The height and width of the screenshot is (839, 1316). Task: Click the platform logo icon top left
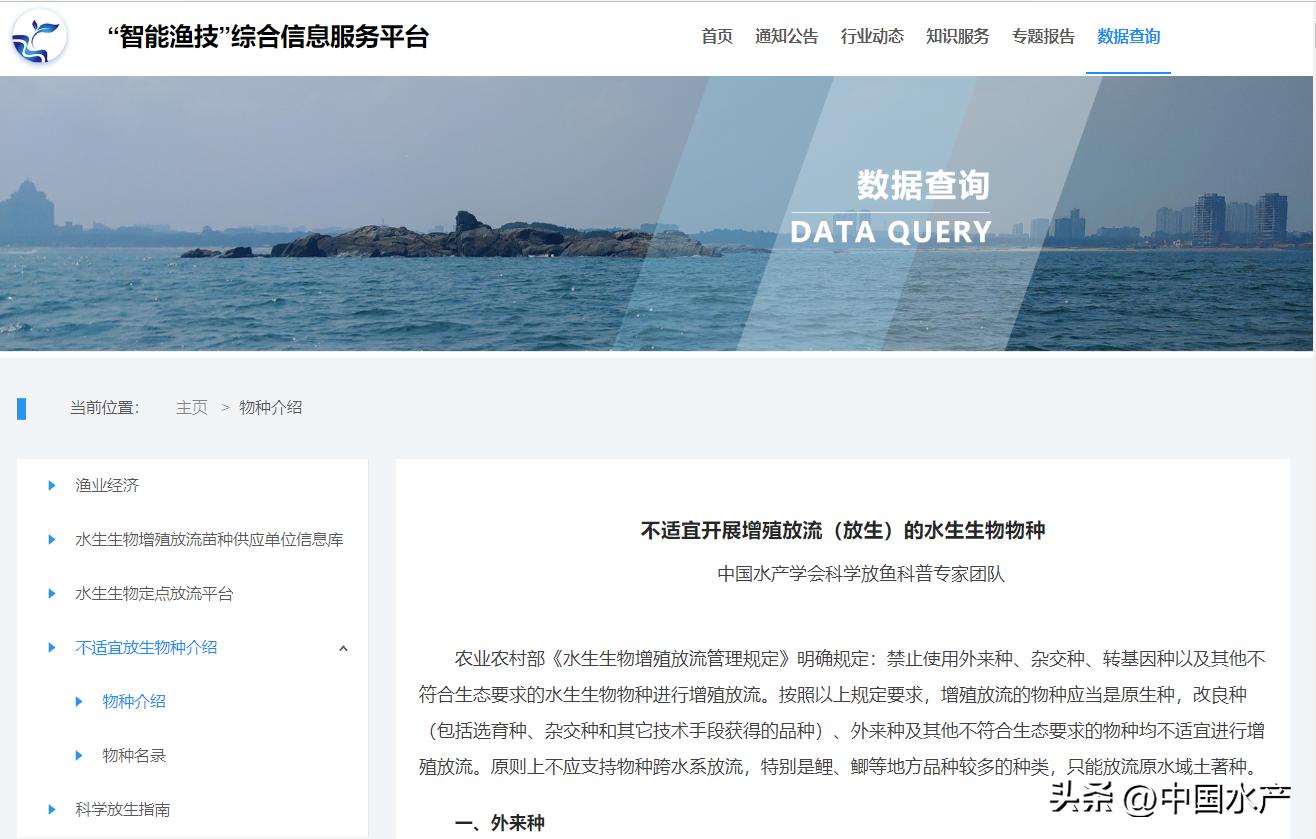click(37, 37)
